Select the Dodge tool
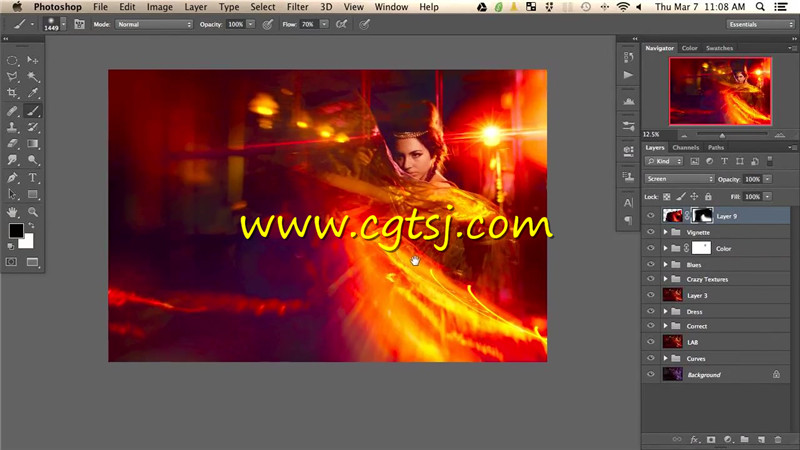Viewport: 800px width, 450px height. pos(33,160)
